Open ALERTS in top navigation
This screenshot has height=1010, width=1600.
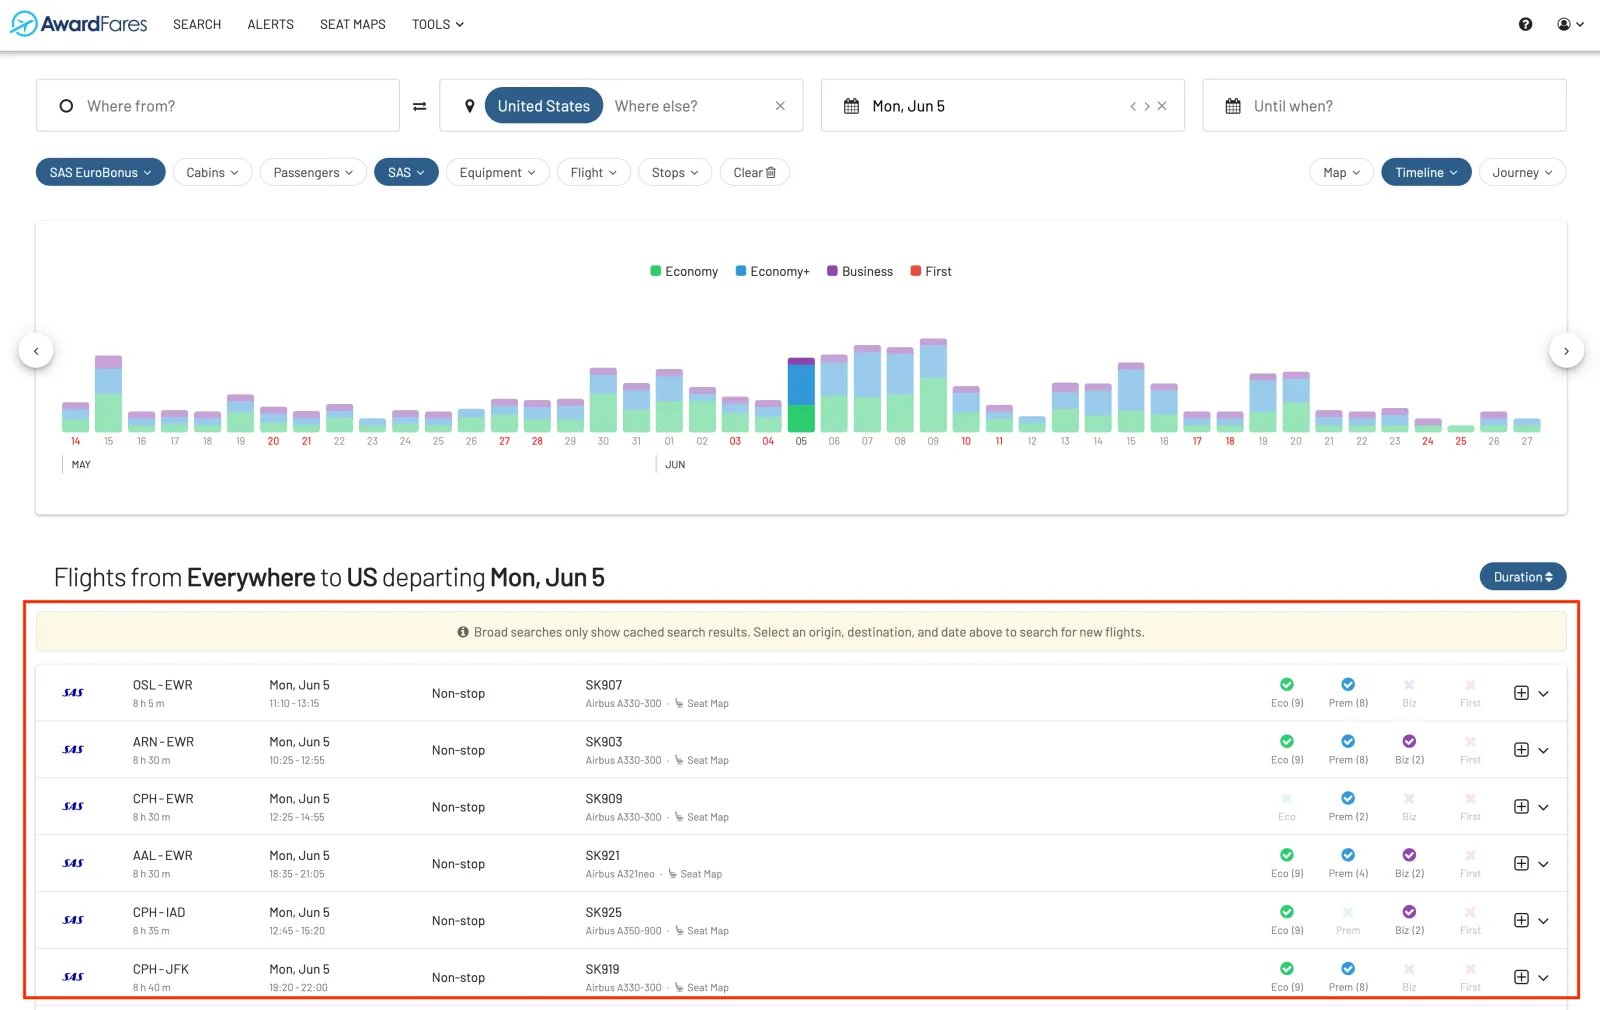(271, 24)
